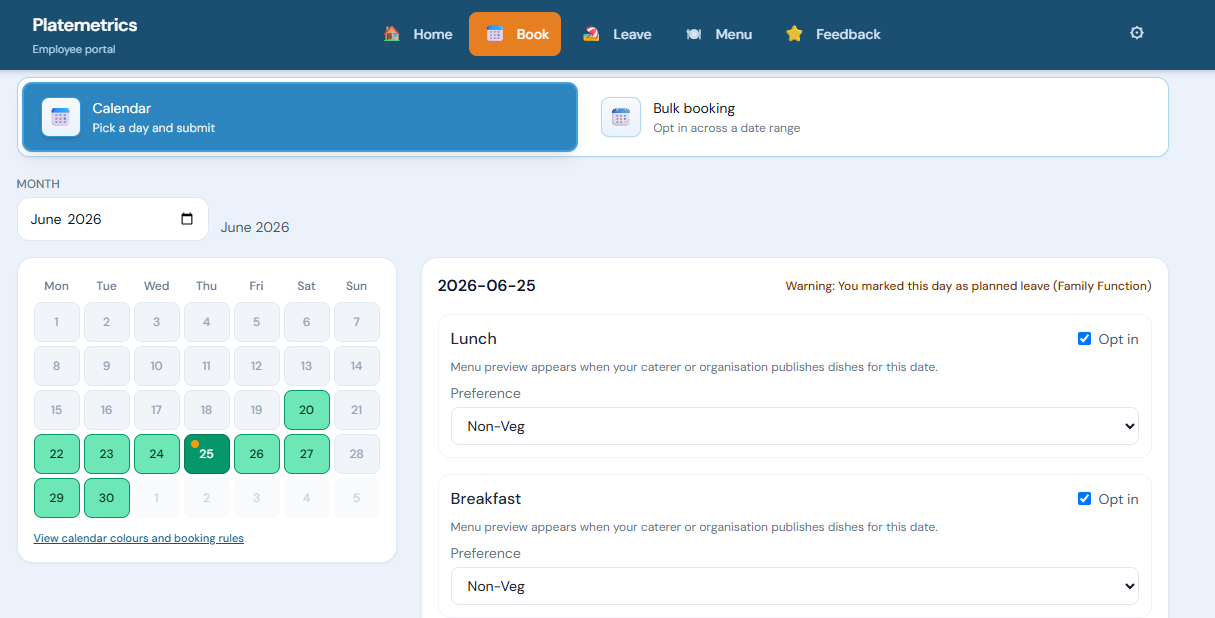Go to Home page
The image size is (1215, 618).
(x=418, y=34)
